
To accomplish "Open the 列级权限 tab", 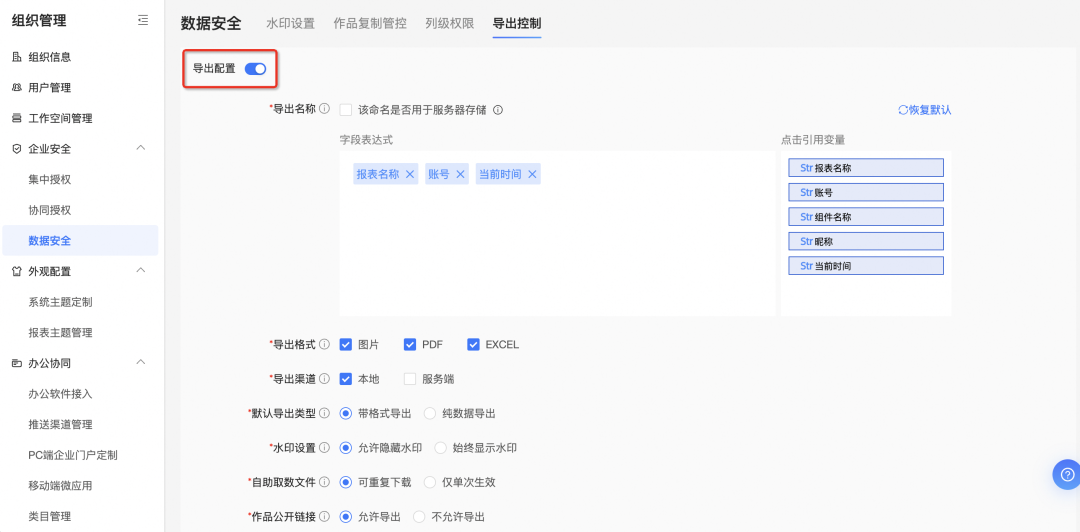I will click(x=449, y=23).
